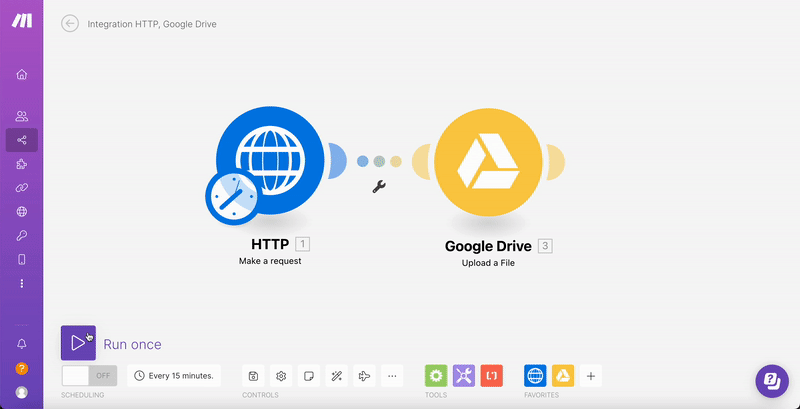The width and height of the screenshot is (800, 409).
Task: Click the back arrow beside scenario title
Action: [70, 24]
